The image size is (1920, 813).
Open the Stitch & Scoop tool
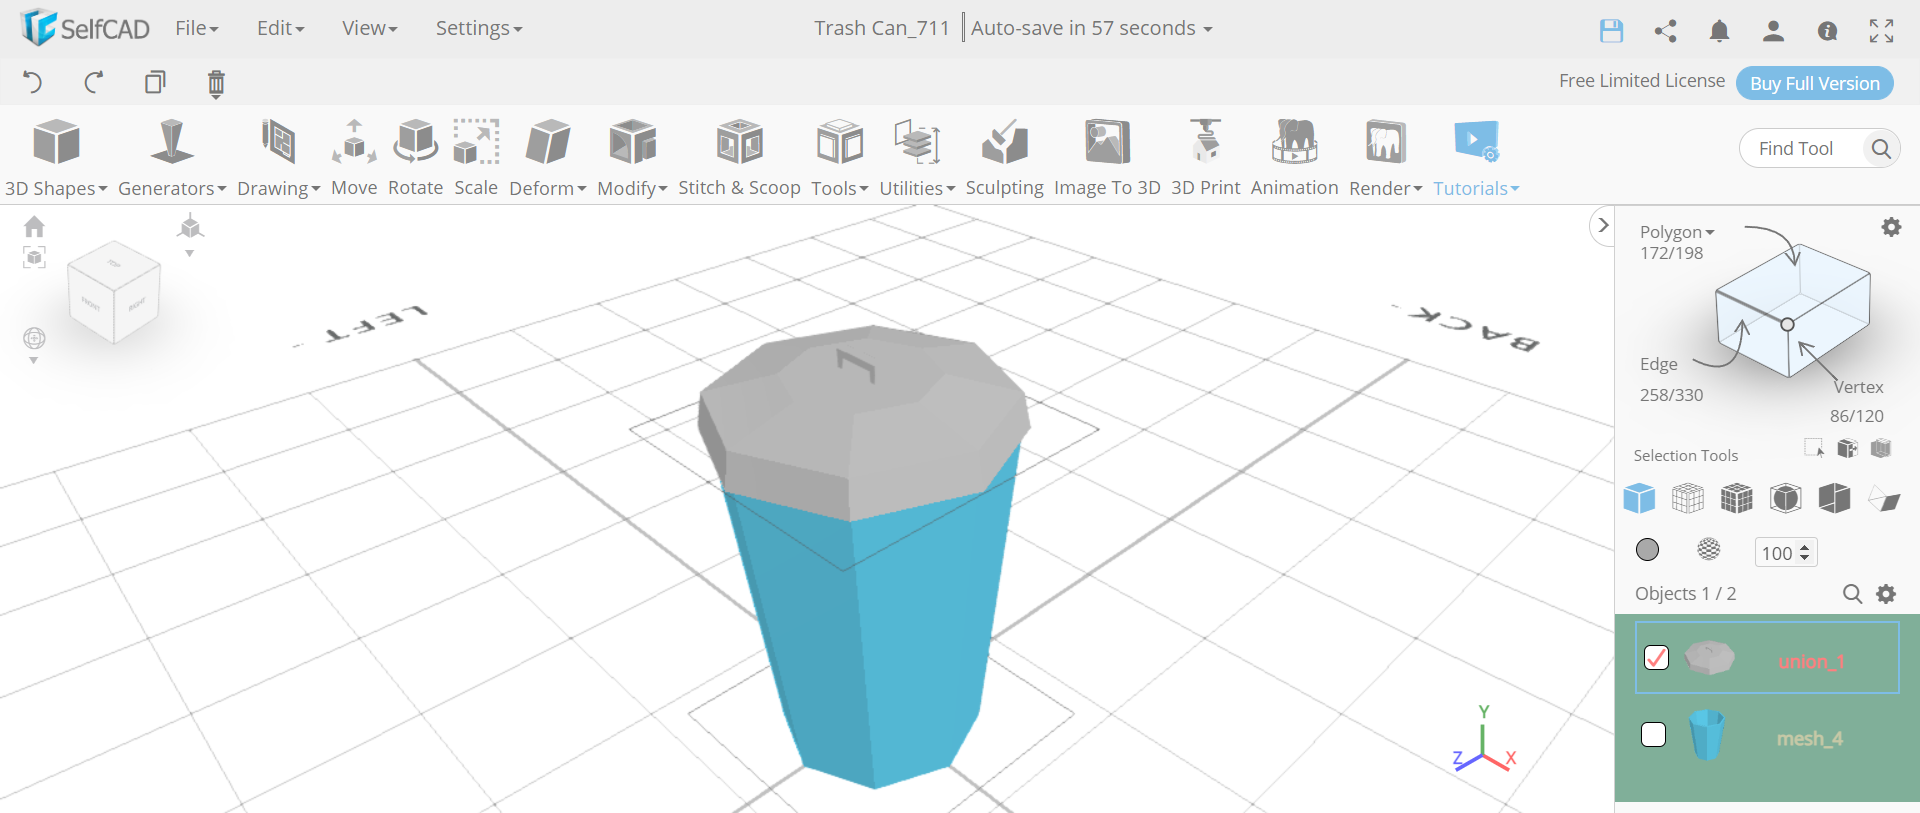(739, 158)
